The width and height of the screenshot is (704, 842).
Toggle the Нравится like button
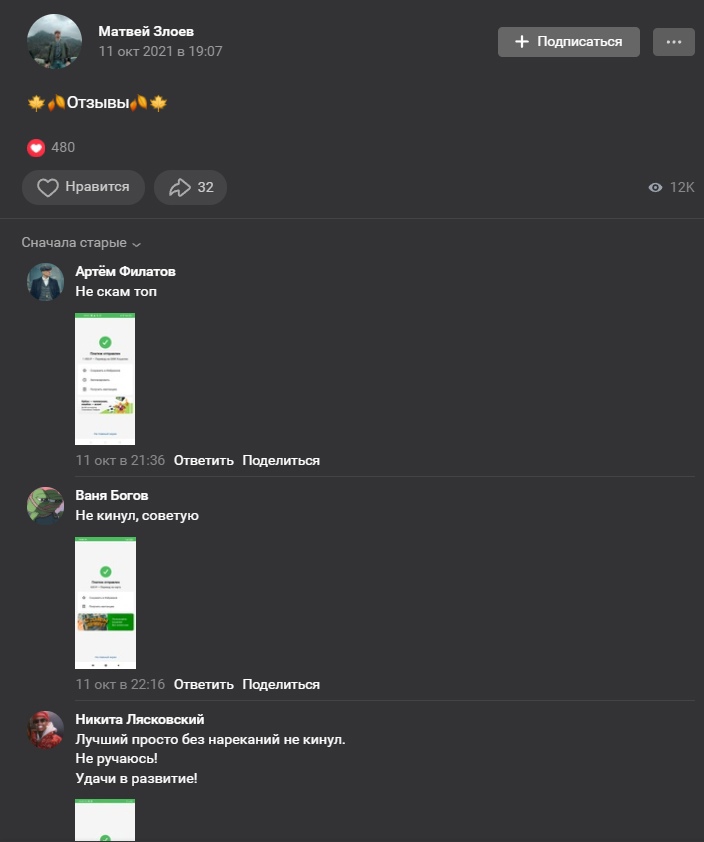pyautogui.click(x=83, y=187)
